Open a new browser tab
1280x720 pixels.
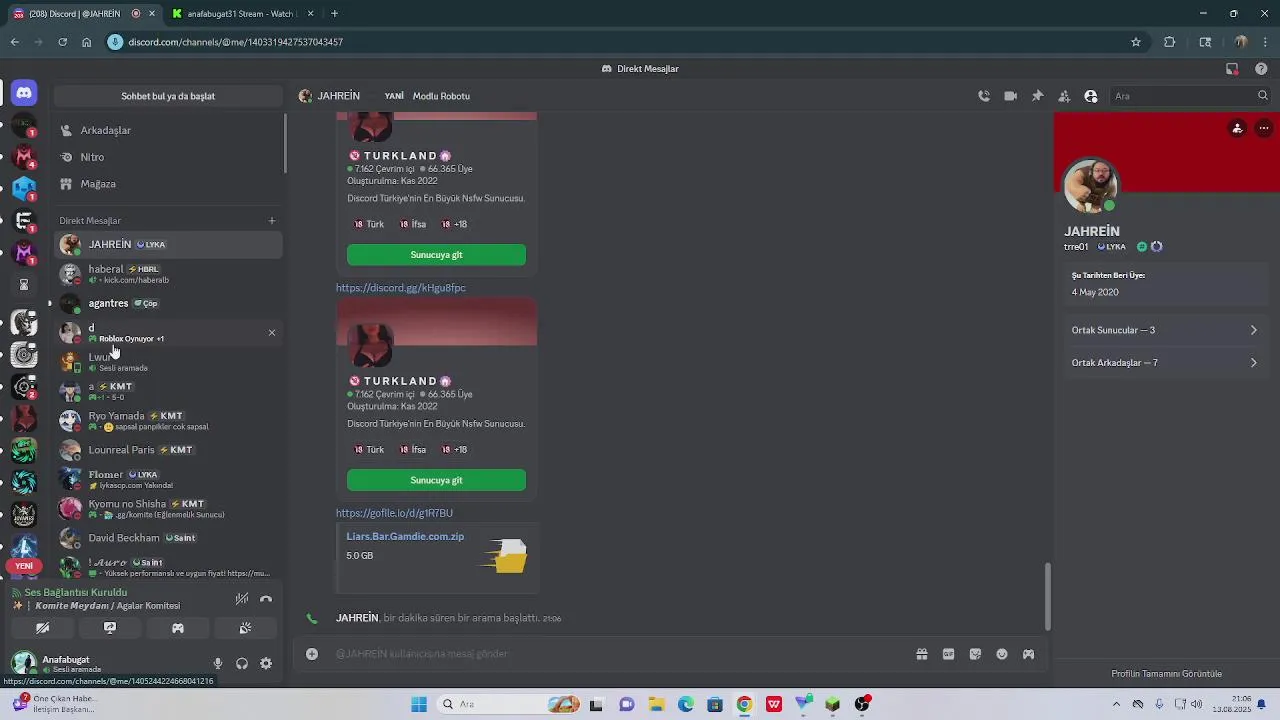pos(334,14)
